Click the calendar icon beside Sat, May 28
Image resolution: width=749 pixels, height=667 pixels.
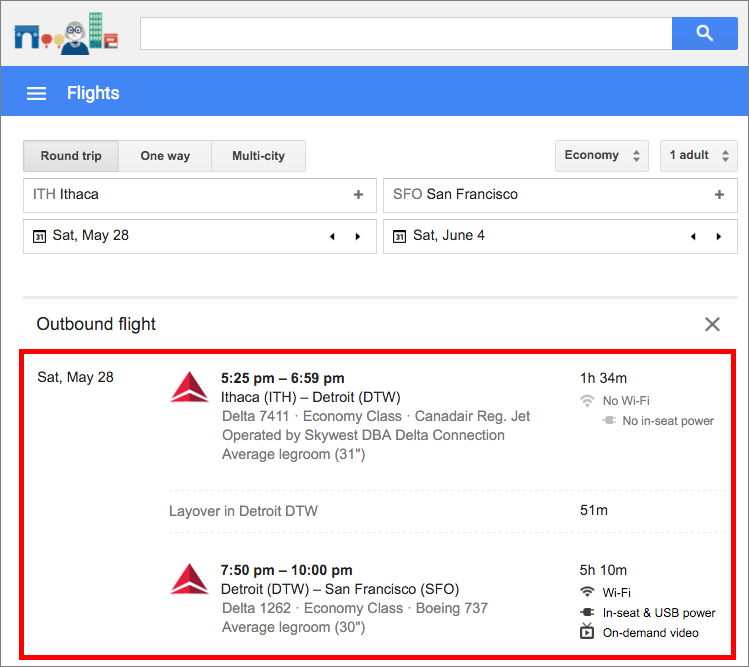click(39, 236)
